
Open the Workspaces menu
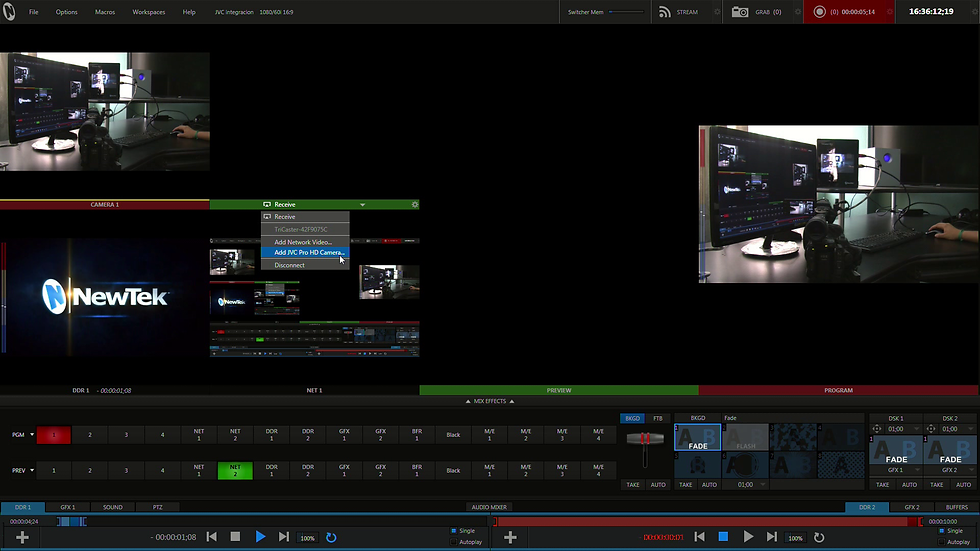click(x=148, y=12)
